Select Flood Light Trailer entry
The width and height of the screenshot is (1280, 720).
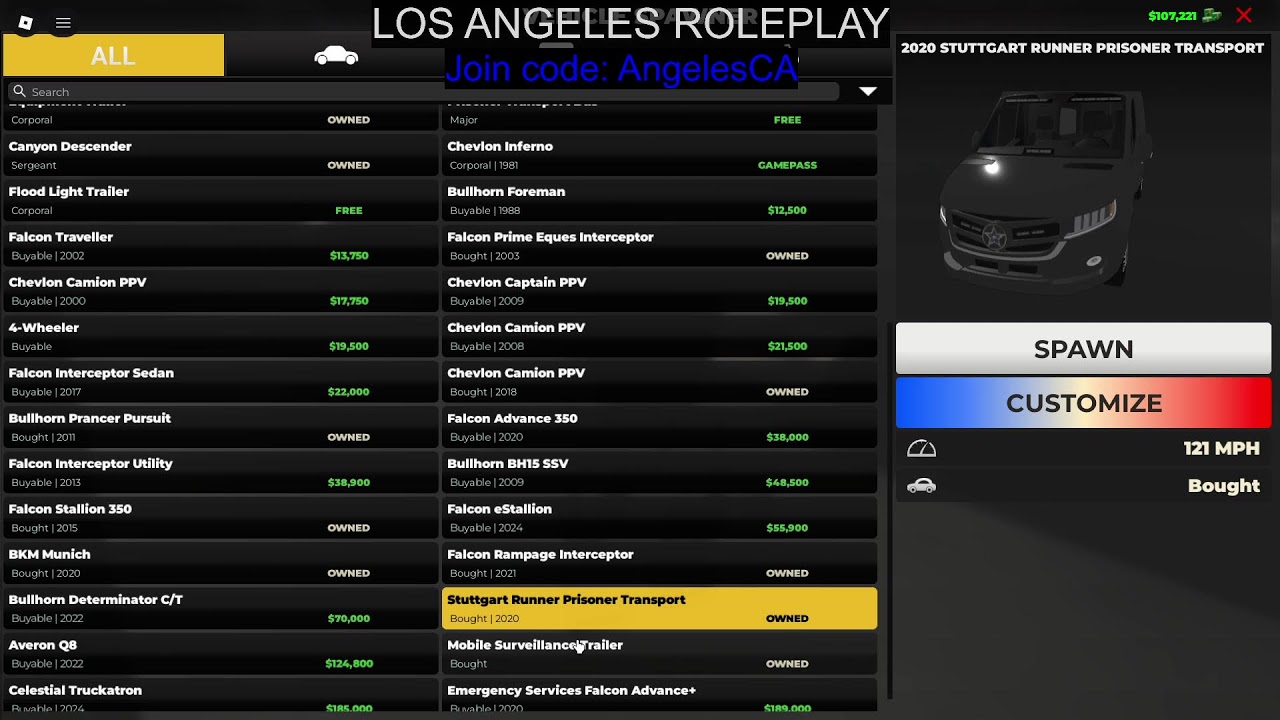(221, 200)
